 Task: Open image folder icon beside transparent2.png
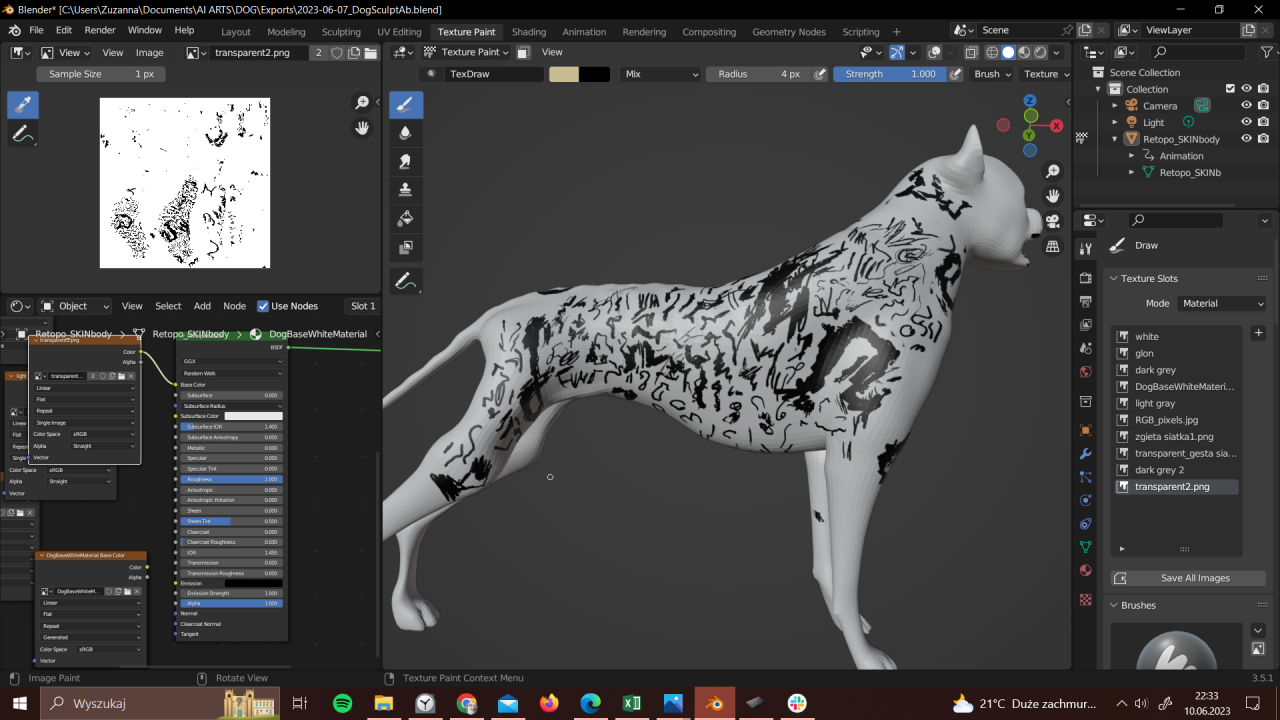369,52
